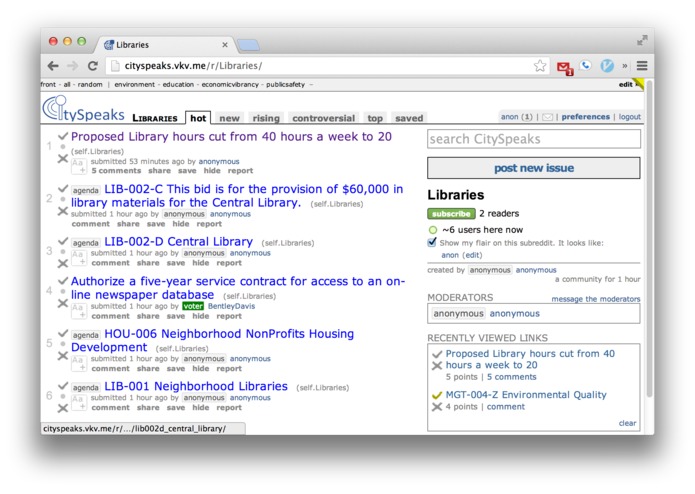Upvote the LIB-001 Neighborhood Libraries post
This screenshot has height=494, width=695.
pos(63,385)
